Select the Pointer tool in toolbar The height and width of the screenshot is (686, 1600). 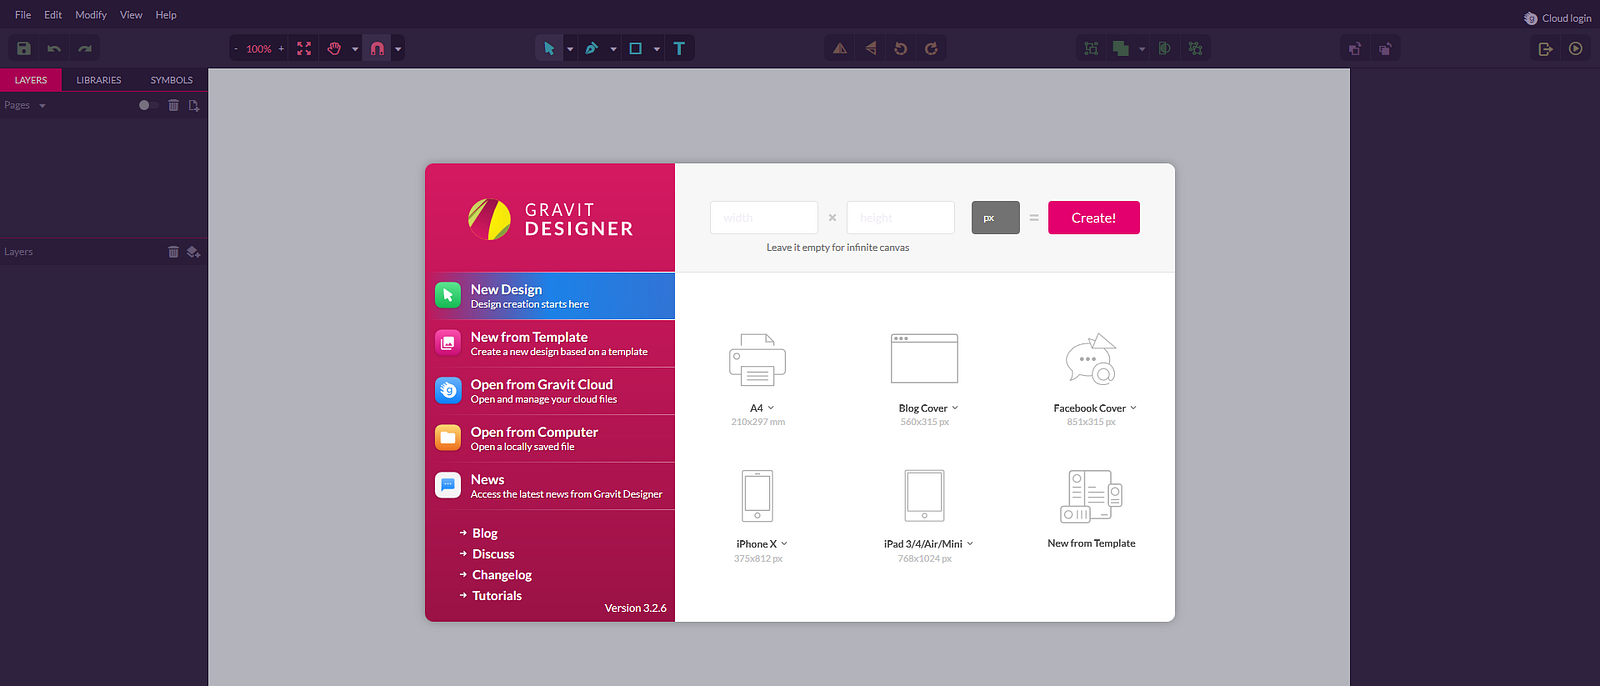click(x=548, y=48)
